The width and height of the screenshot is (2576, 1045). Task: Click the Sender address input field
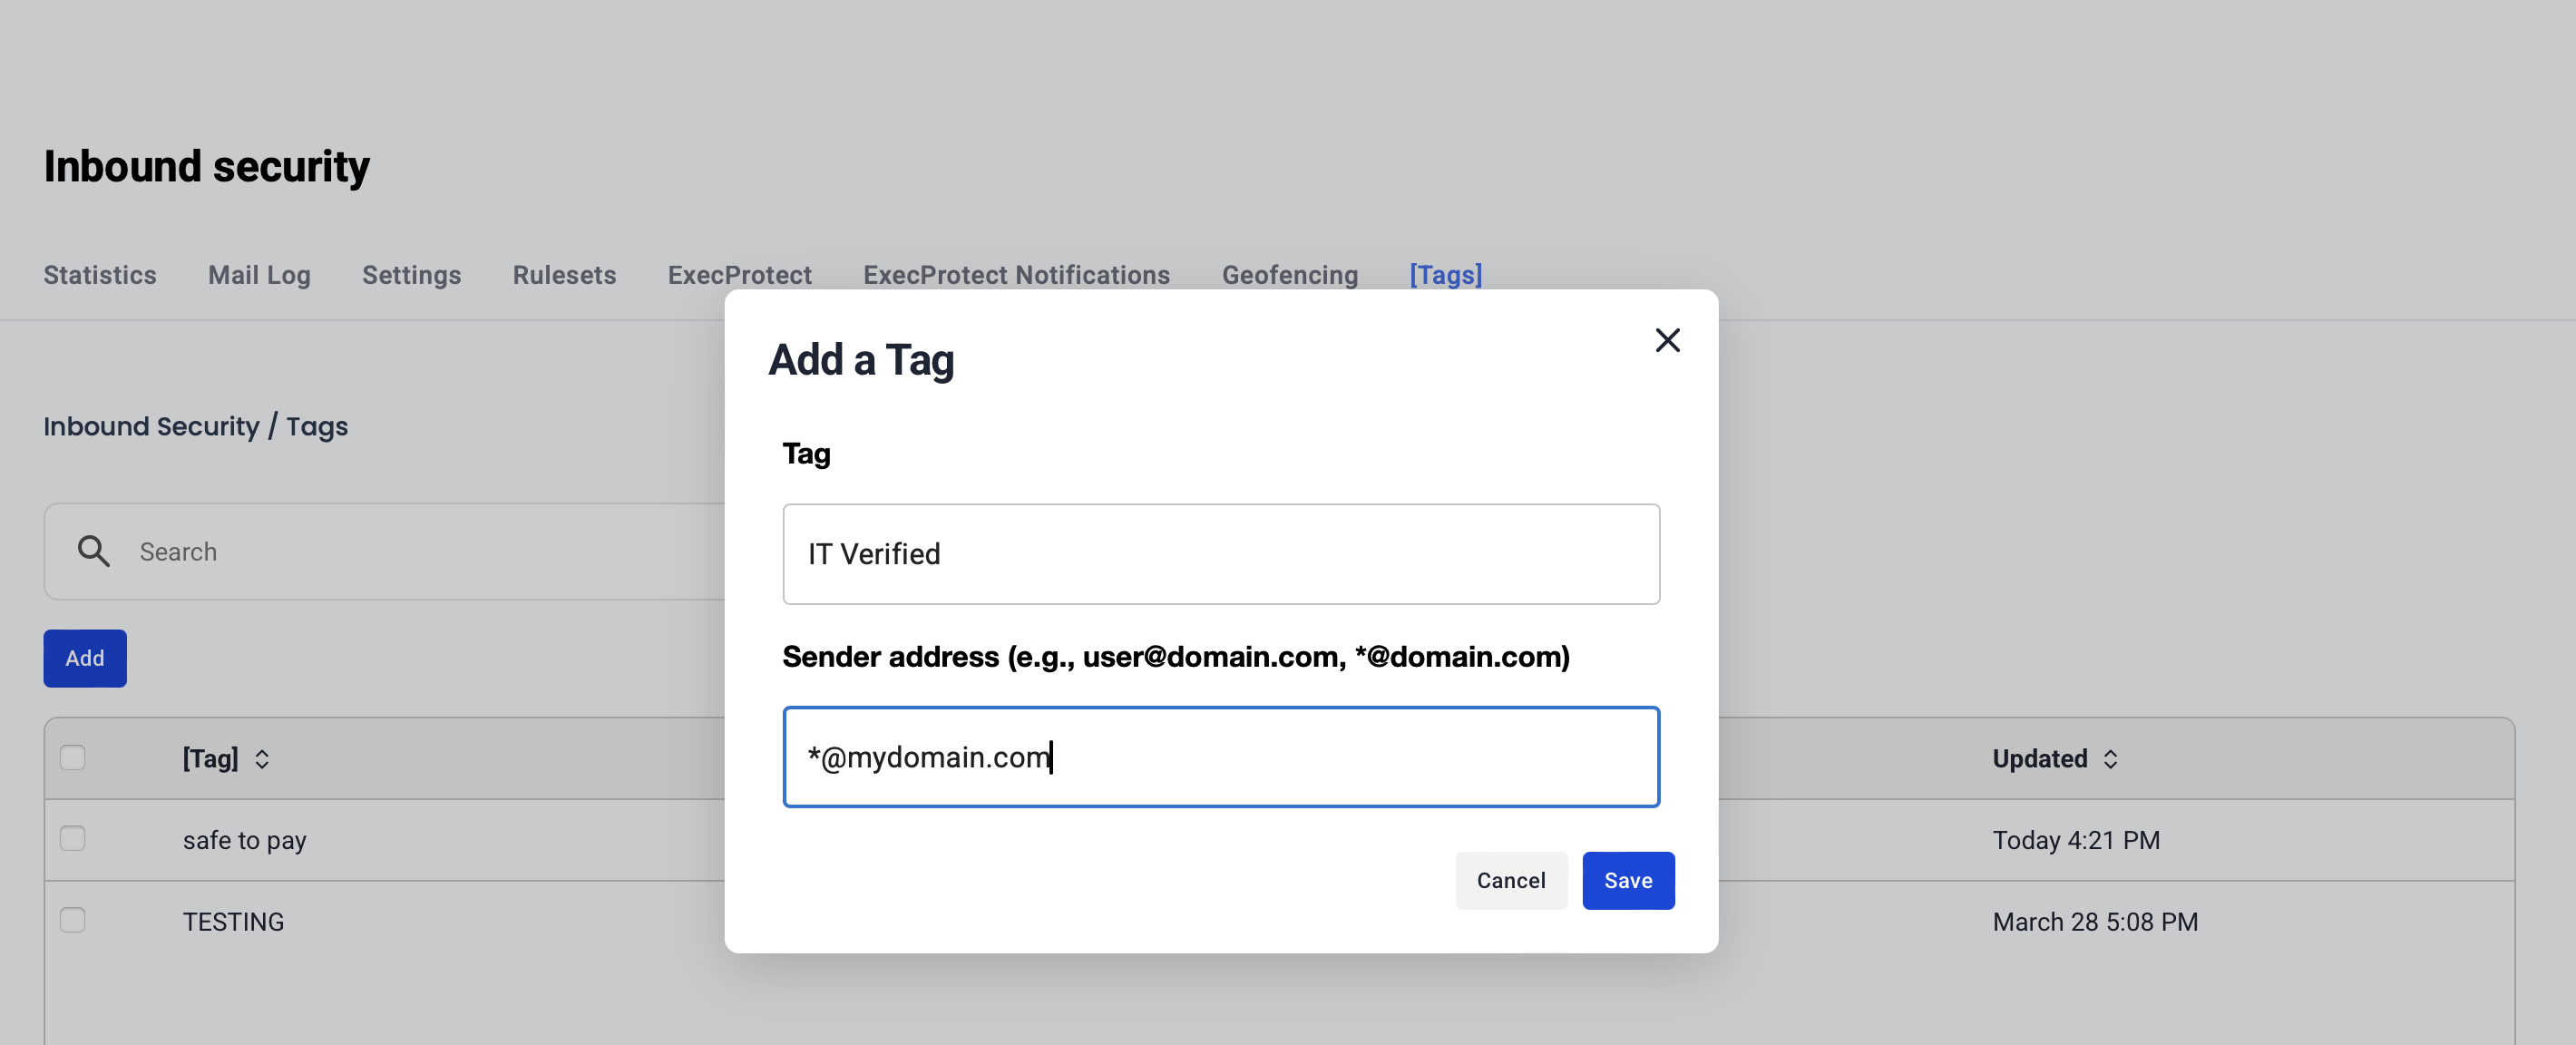coord(1220,757)
